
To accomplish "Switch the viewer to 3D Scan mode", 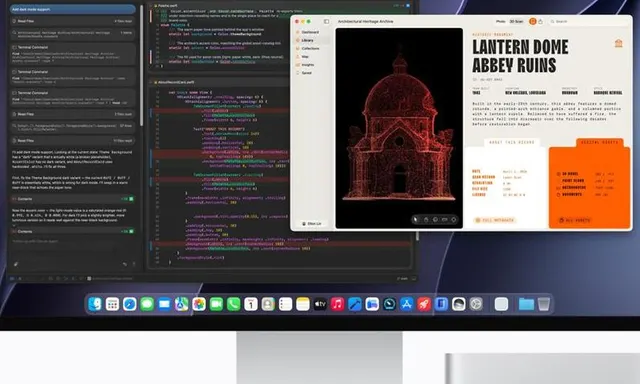I will (x=516, y=21).
